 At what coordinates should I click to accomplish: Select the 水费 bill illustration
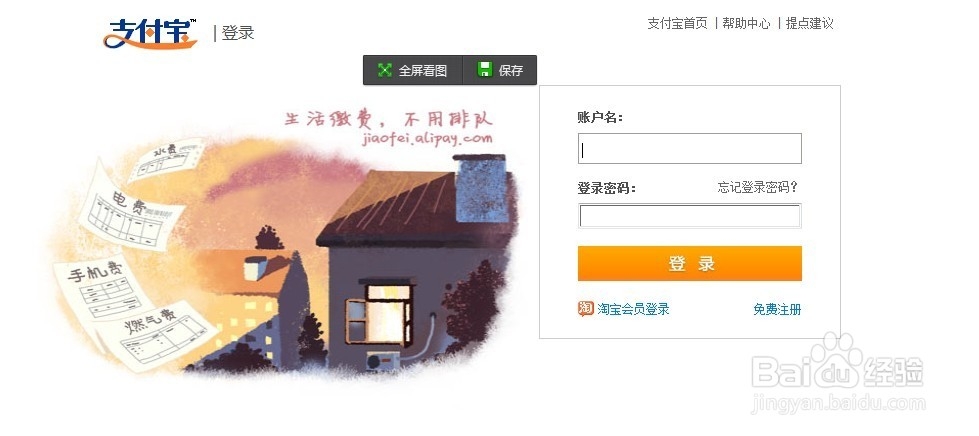pos(167,160)
